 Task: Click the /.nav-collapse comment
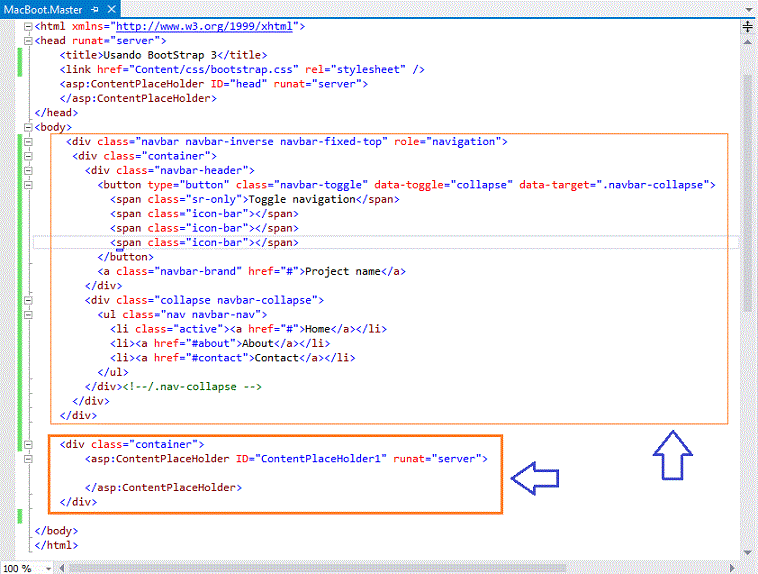pyautogui.click(x=192, y=386)
